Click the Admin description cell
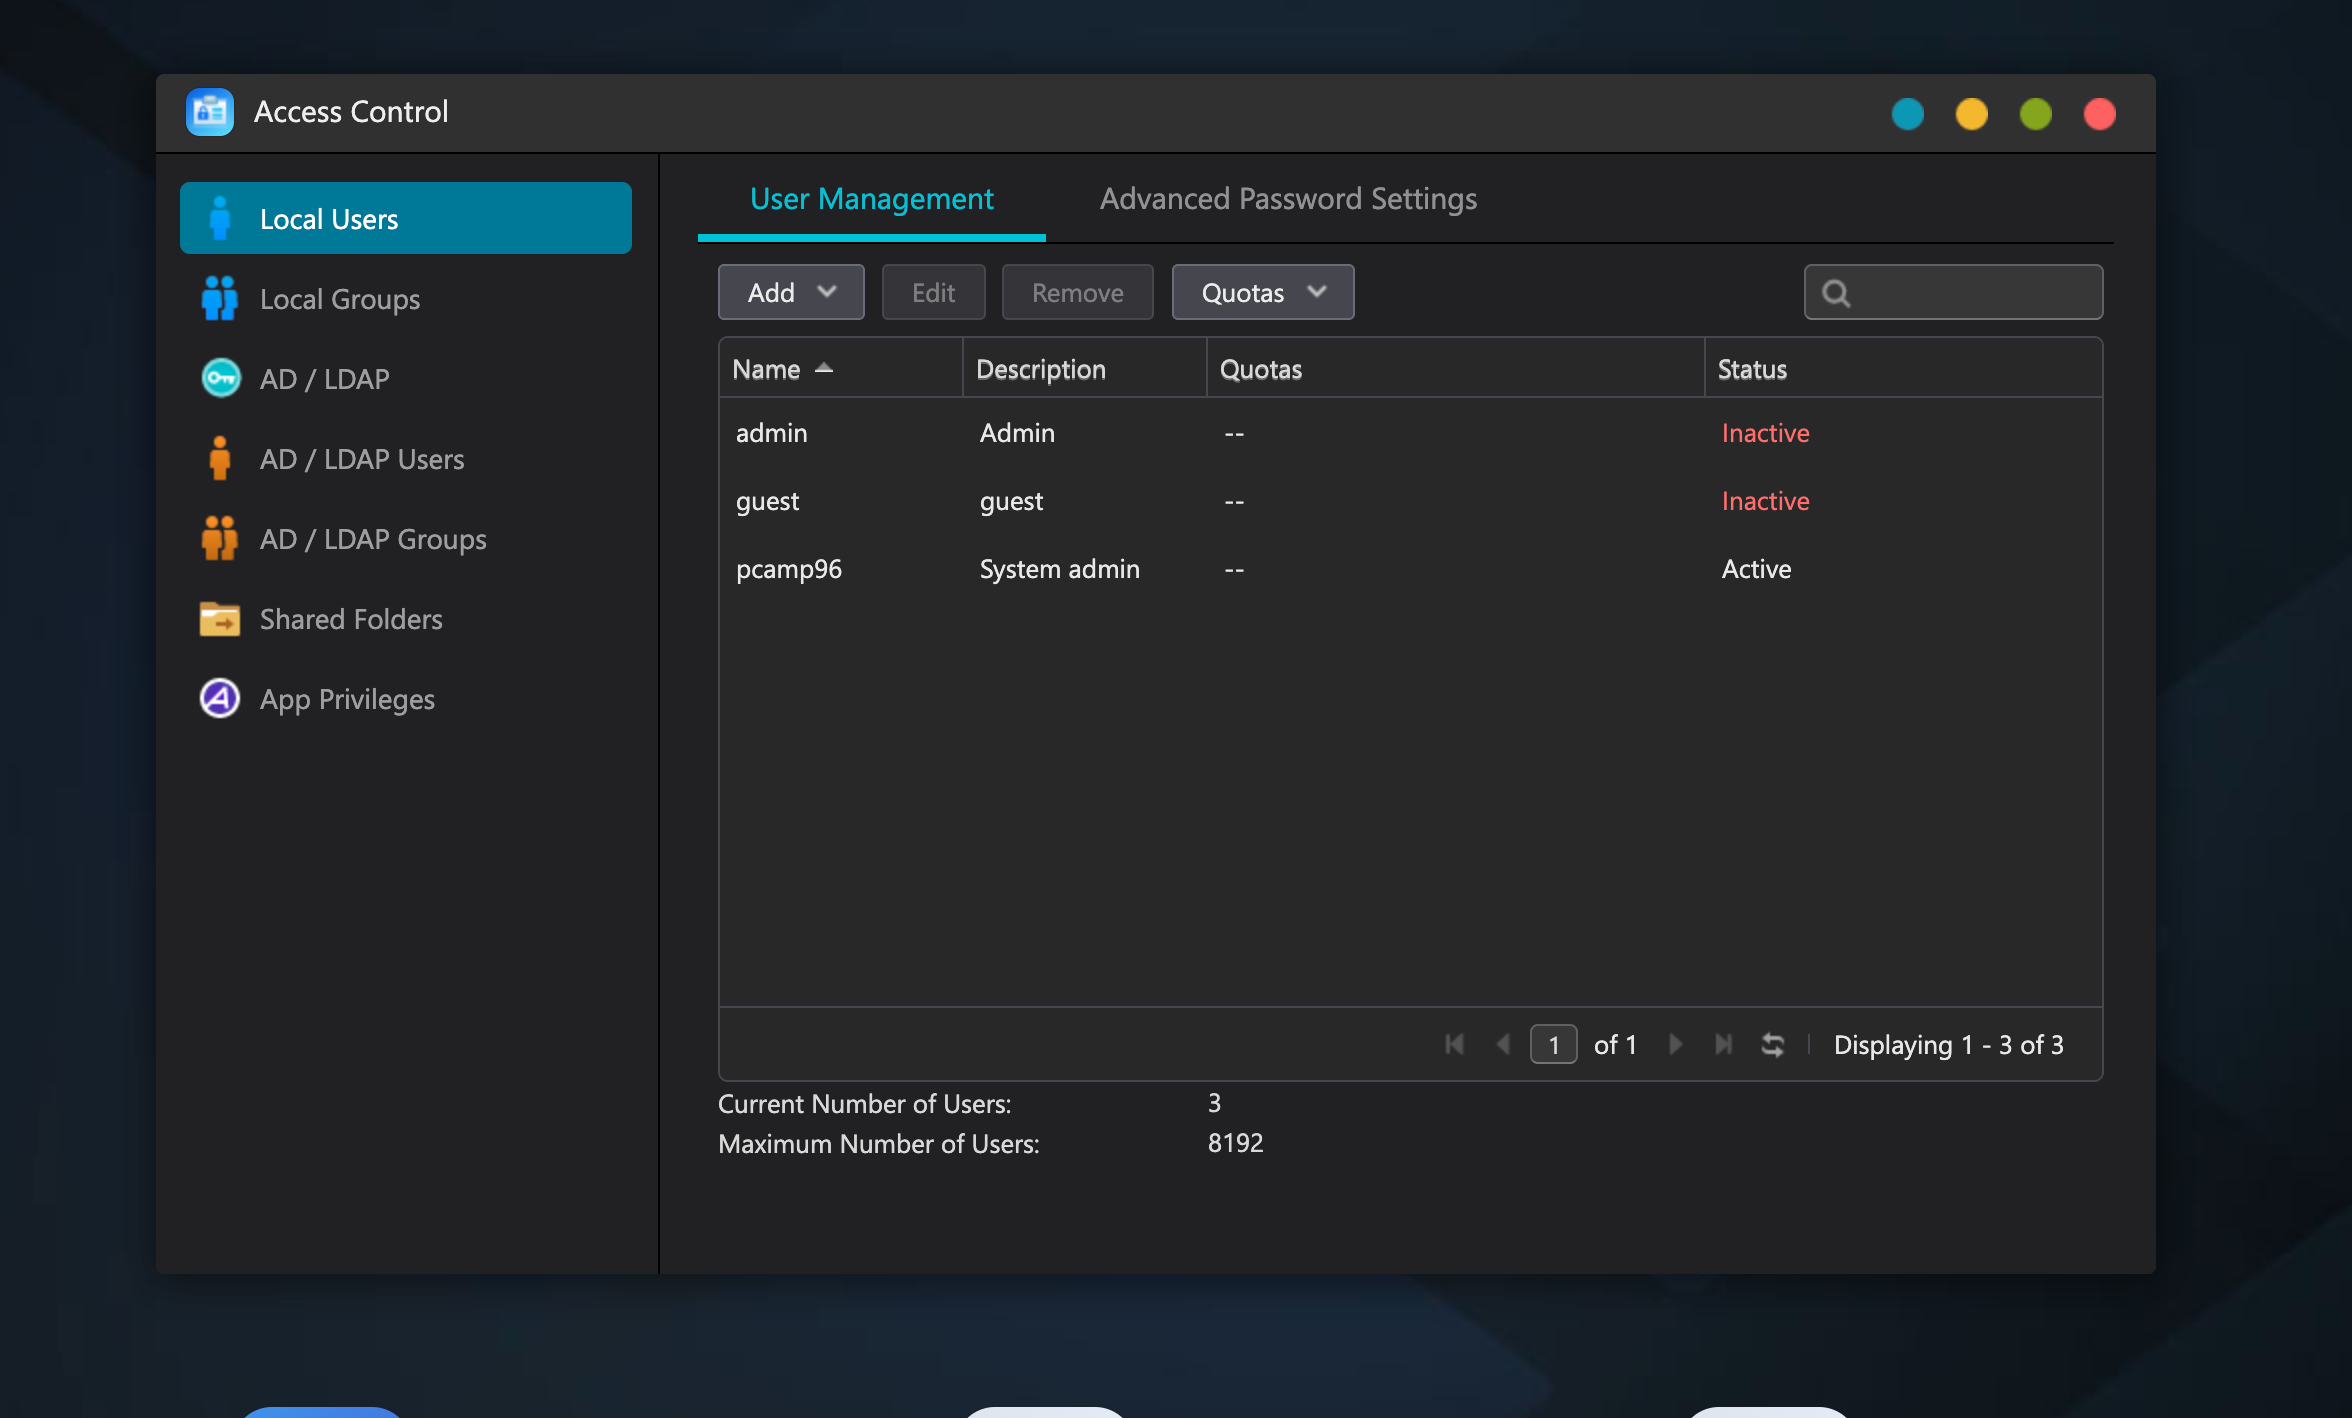Image resolution: width=2352 pixels, height=1418 pixels. pos(1017,433)
